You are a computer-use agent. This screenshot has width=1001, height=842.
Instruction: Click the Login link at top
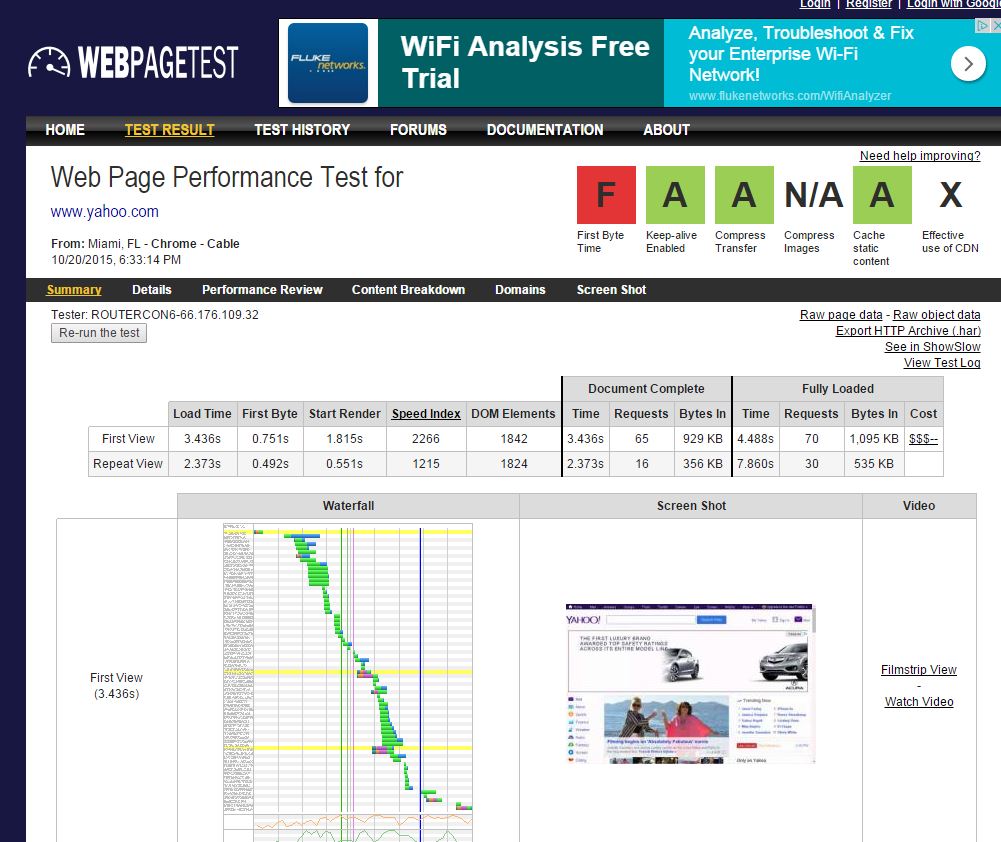(815, 4)
